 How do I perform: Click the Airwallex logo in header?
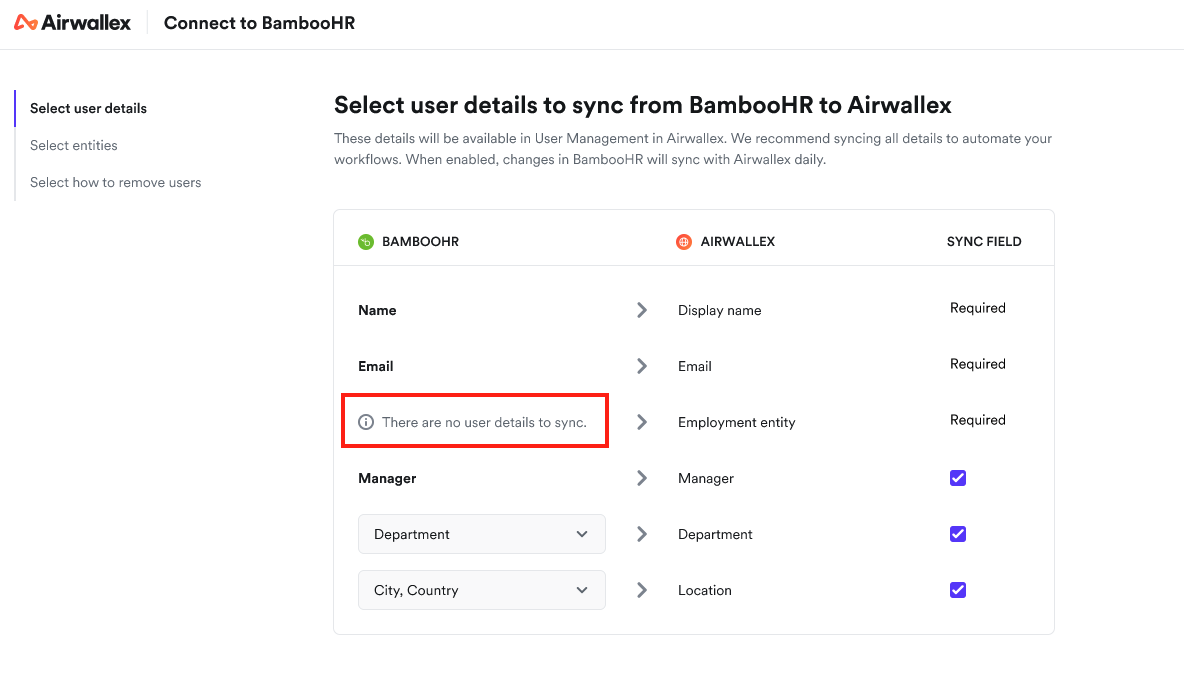click(72, 23)
